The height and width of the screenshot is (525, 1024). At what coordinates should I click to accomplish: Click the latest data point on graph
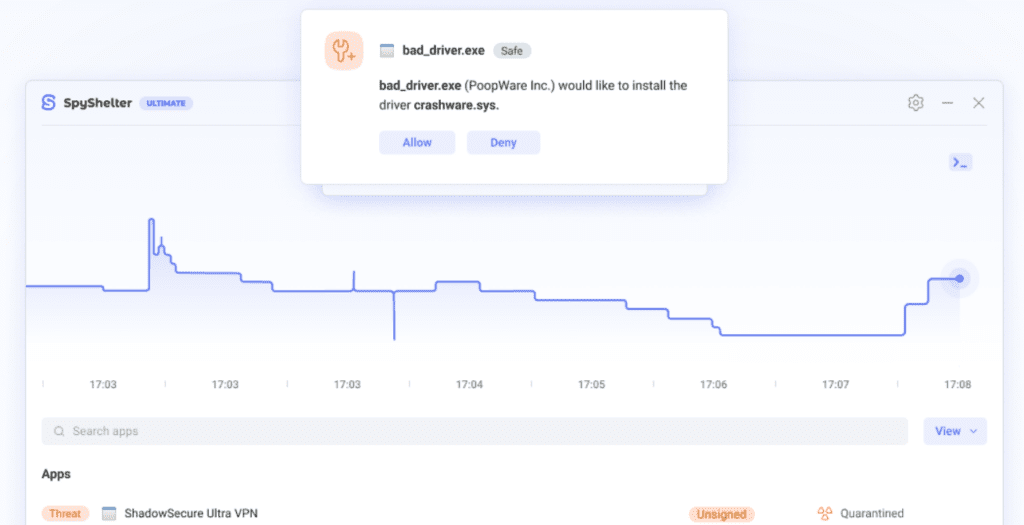pyautogui.click(x=959, y=278)
